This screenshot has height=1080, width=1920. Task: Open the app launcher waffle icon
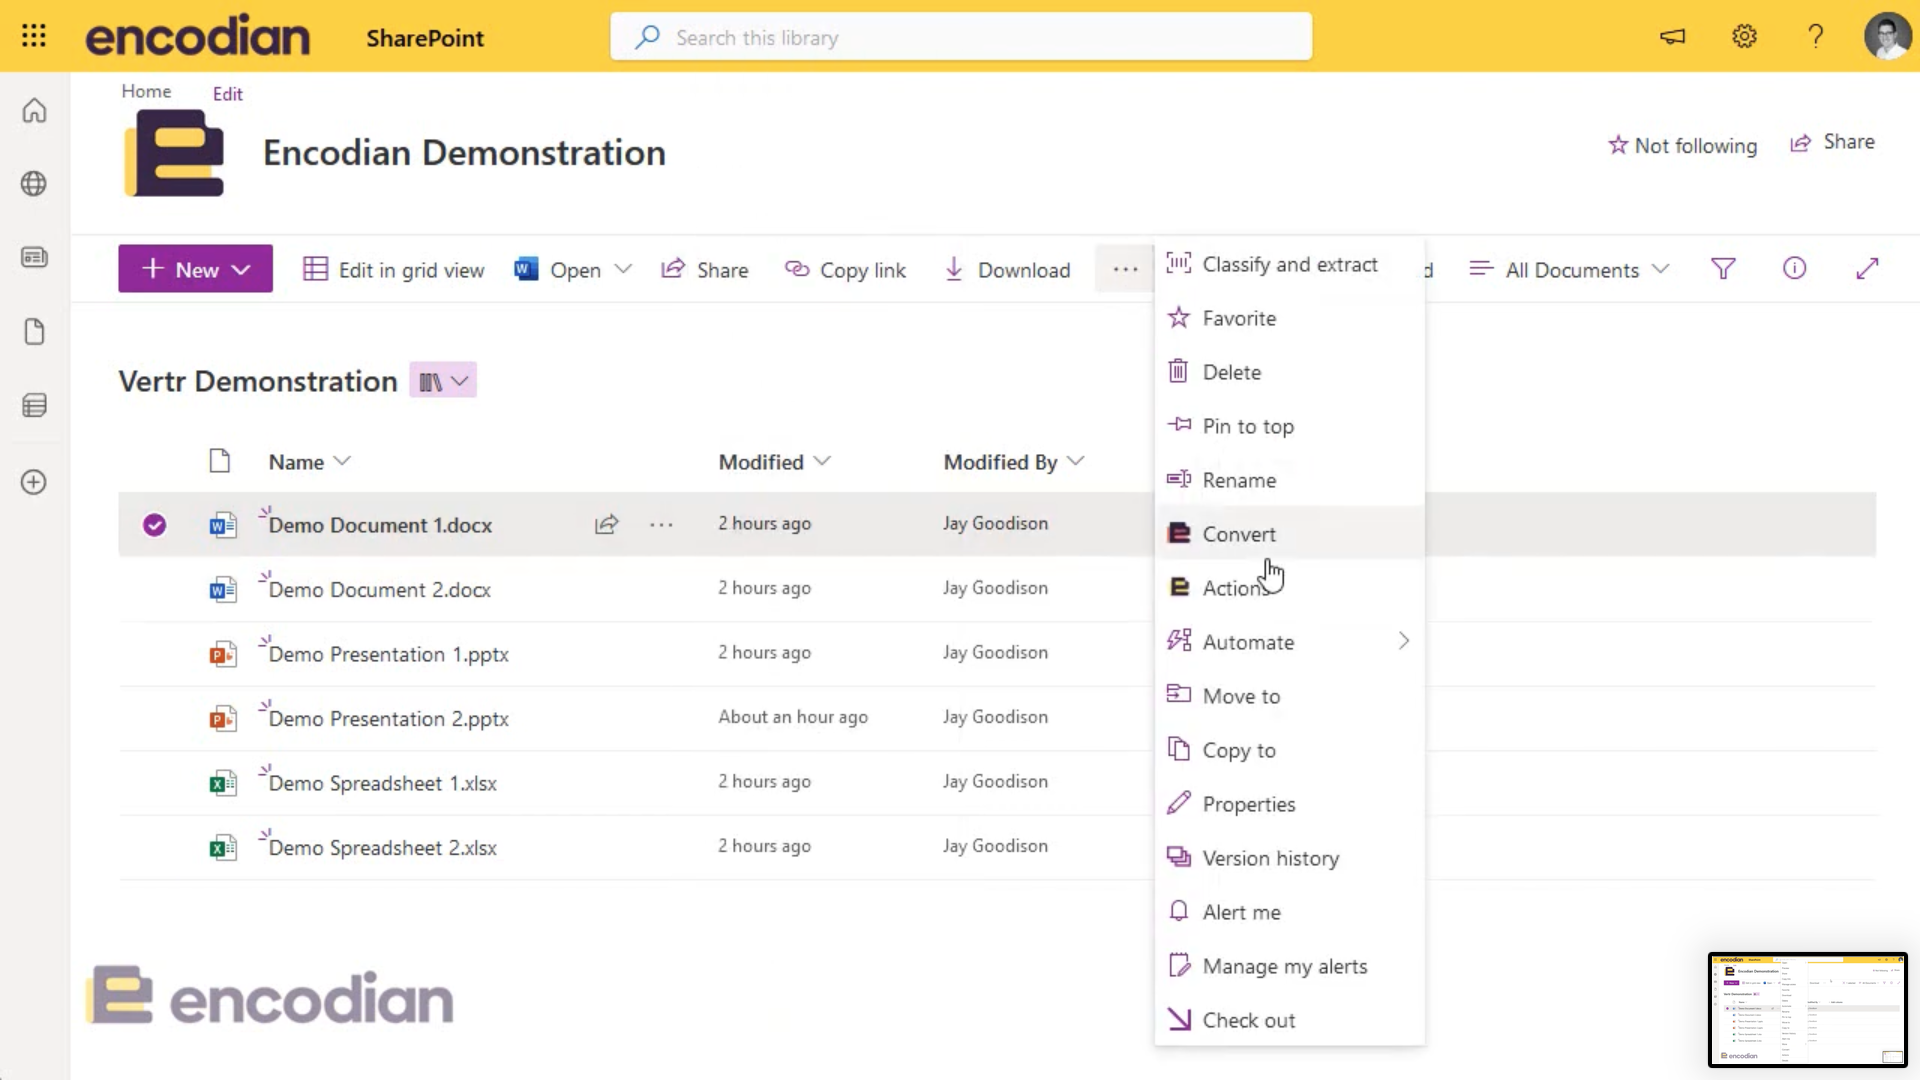34,36
